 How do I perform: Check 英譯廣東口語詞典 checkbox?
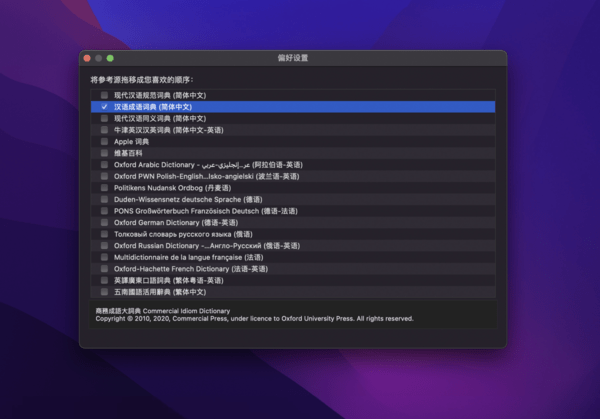click(x=104, y=280)
